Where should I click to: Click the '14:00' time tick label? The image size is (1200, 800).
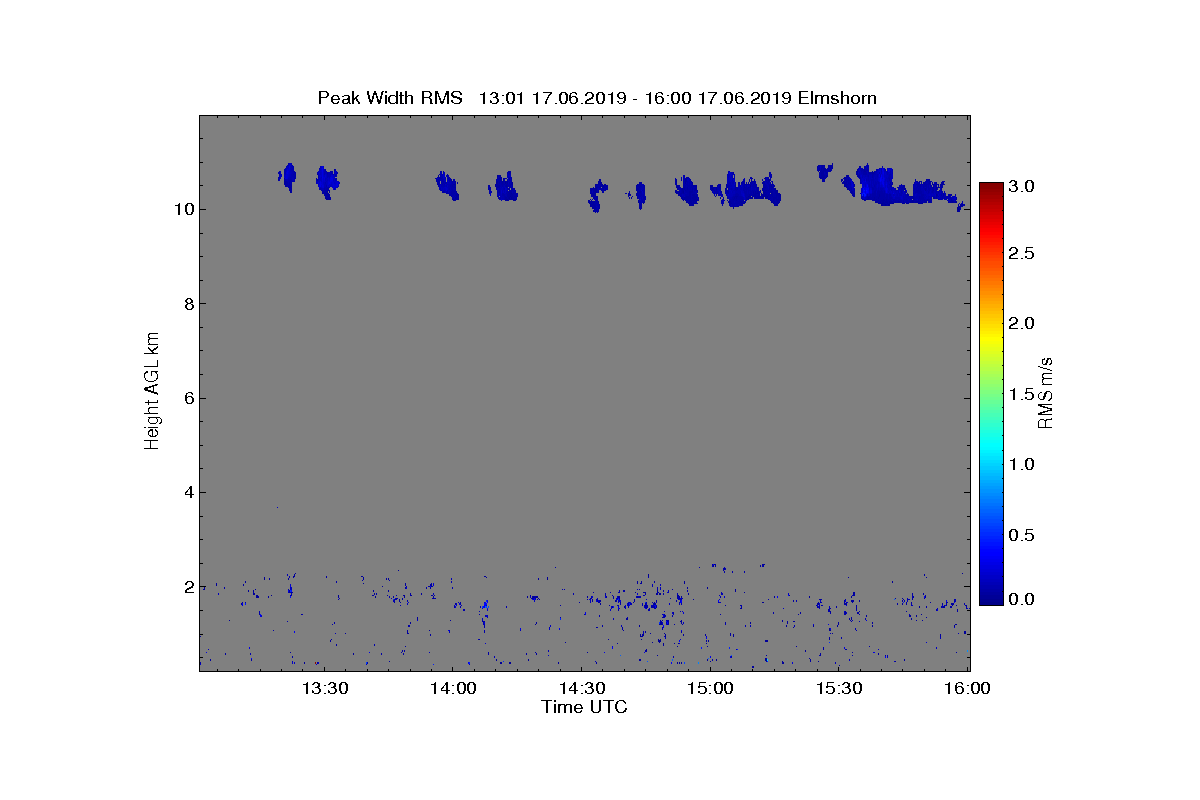click(x=453, y=689)
